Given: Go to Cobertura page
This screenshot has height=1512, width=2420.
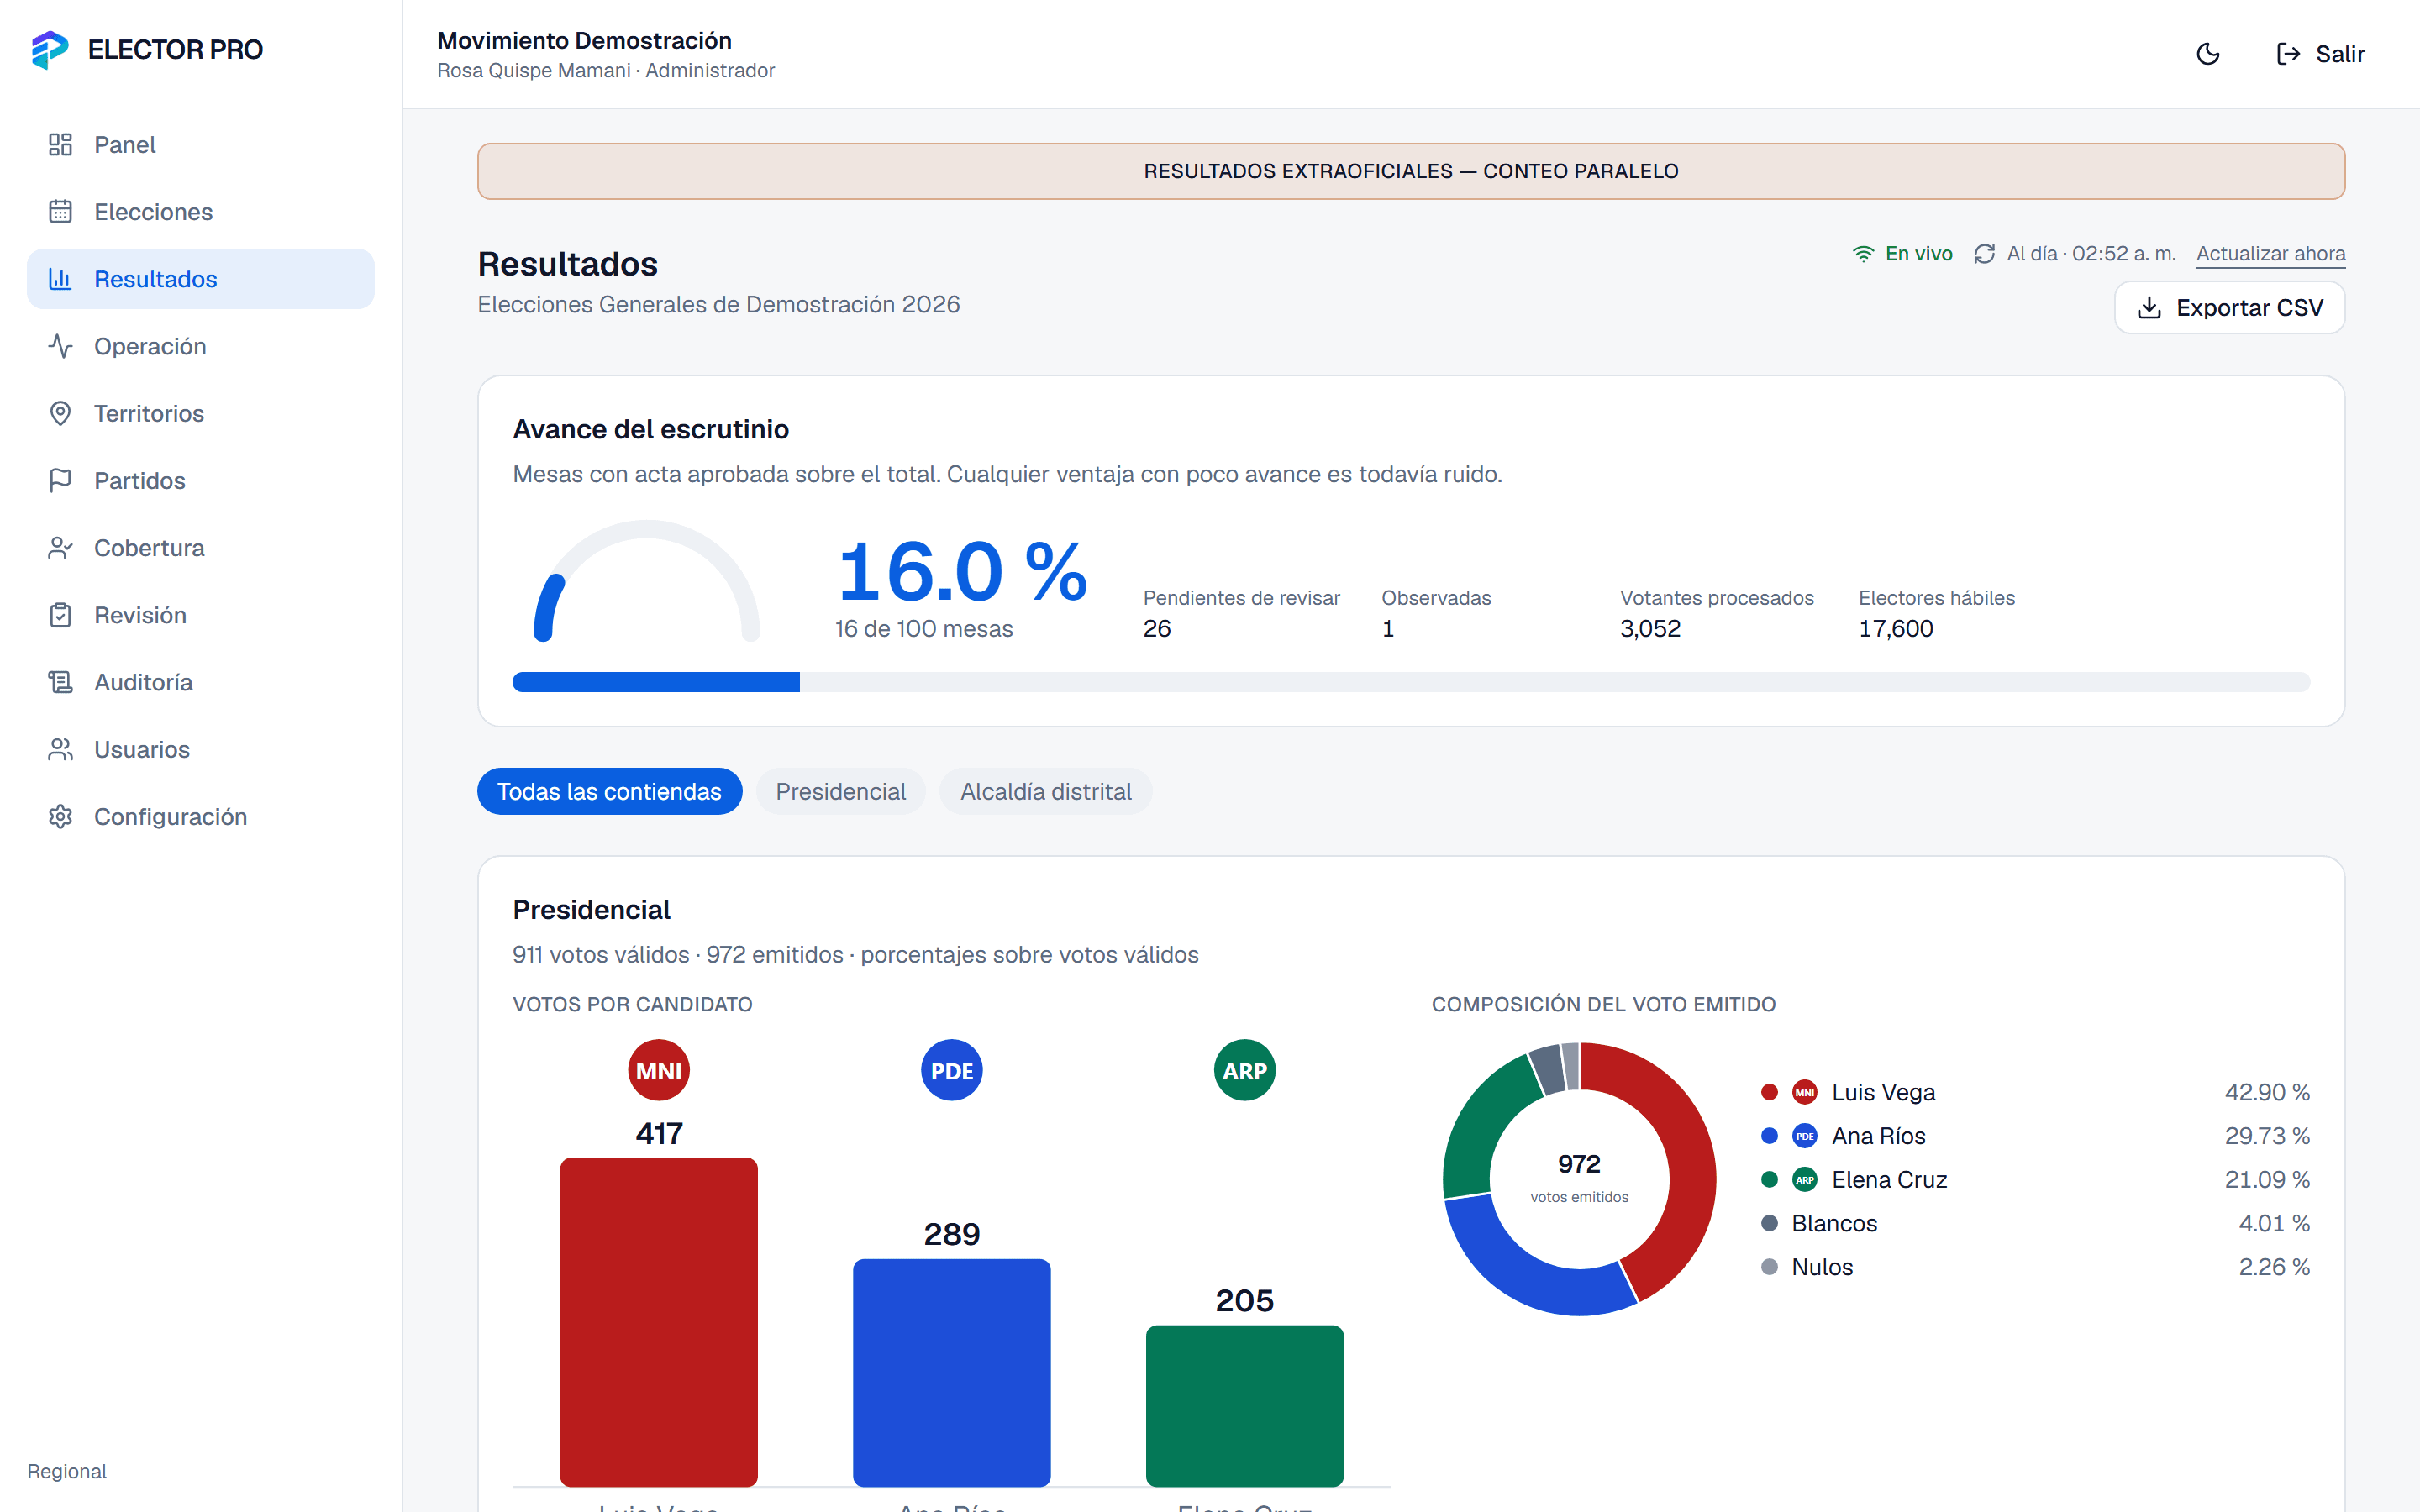Looking at the screenshot, I should [x=200, y=548].
